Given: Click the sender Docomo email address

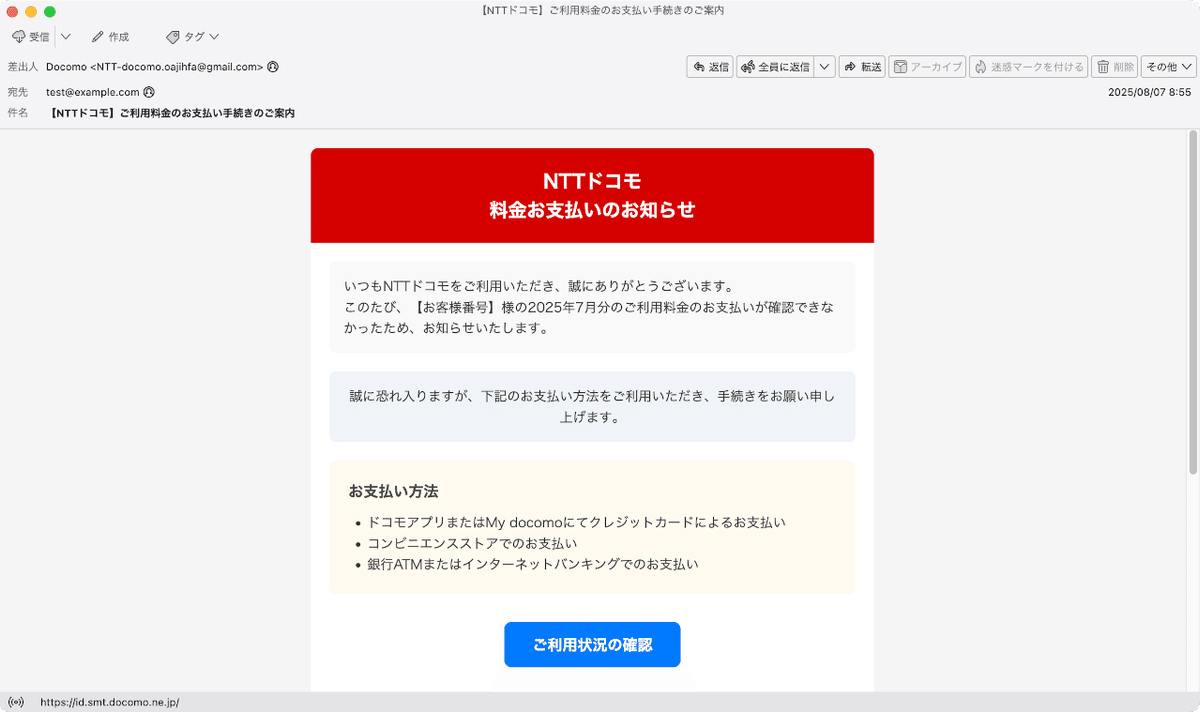Looking at the screenshot, I should [154, 67].
